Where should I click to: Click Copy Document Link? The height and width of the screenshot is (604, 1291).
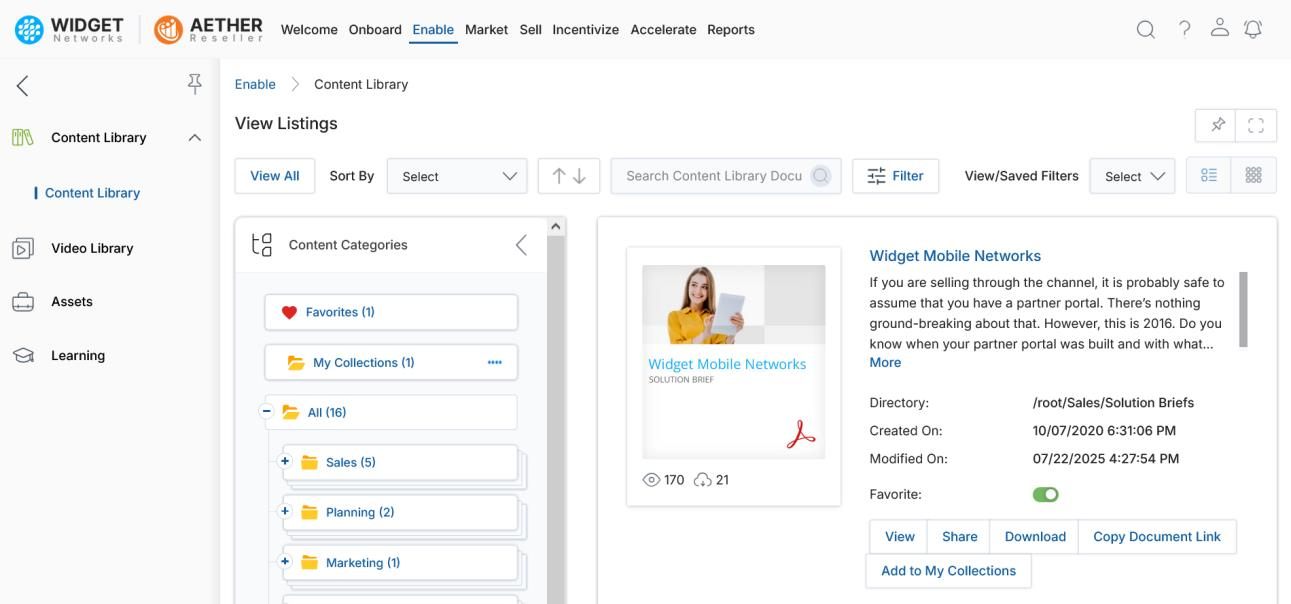tap(1157, 537)
